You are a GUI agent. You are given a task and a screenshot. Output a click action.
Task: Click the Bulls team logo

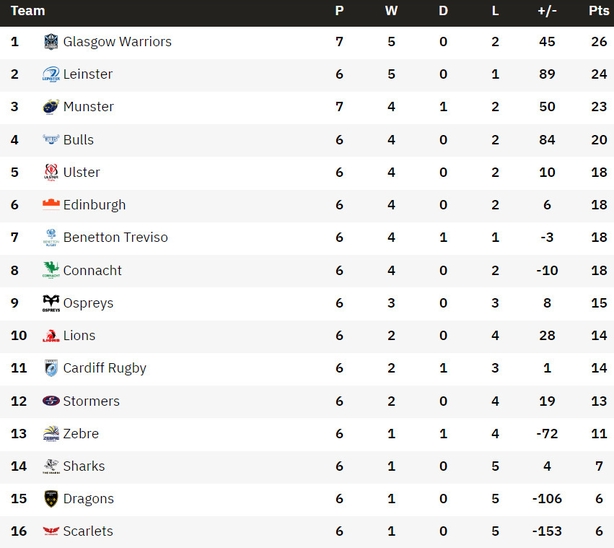coord(51,139)
